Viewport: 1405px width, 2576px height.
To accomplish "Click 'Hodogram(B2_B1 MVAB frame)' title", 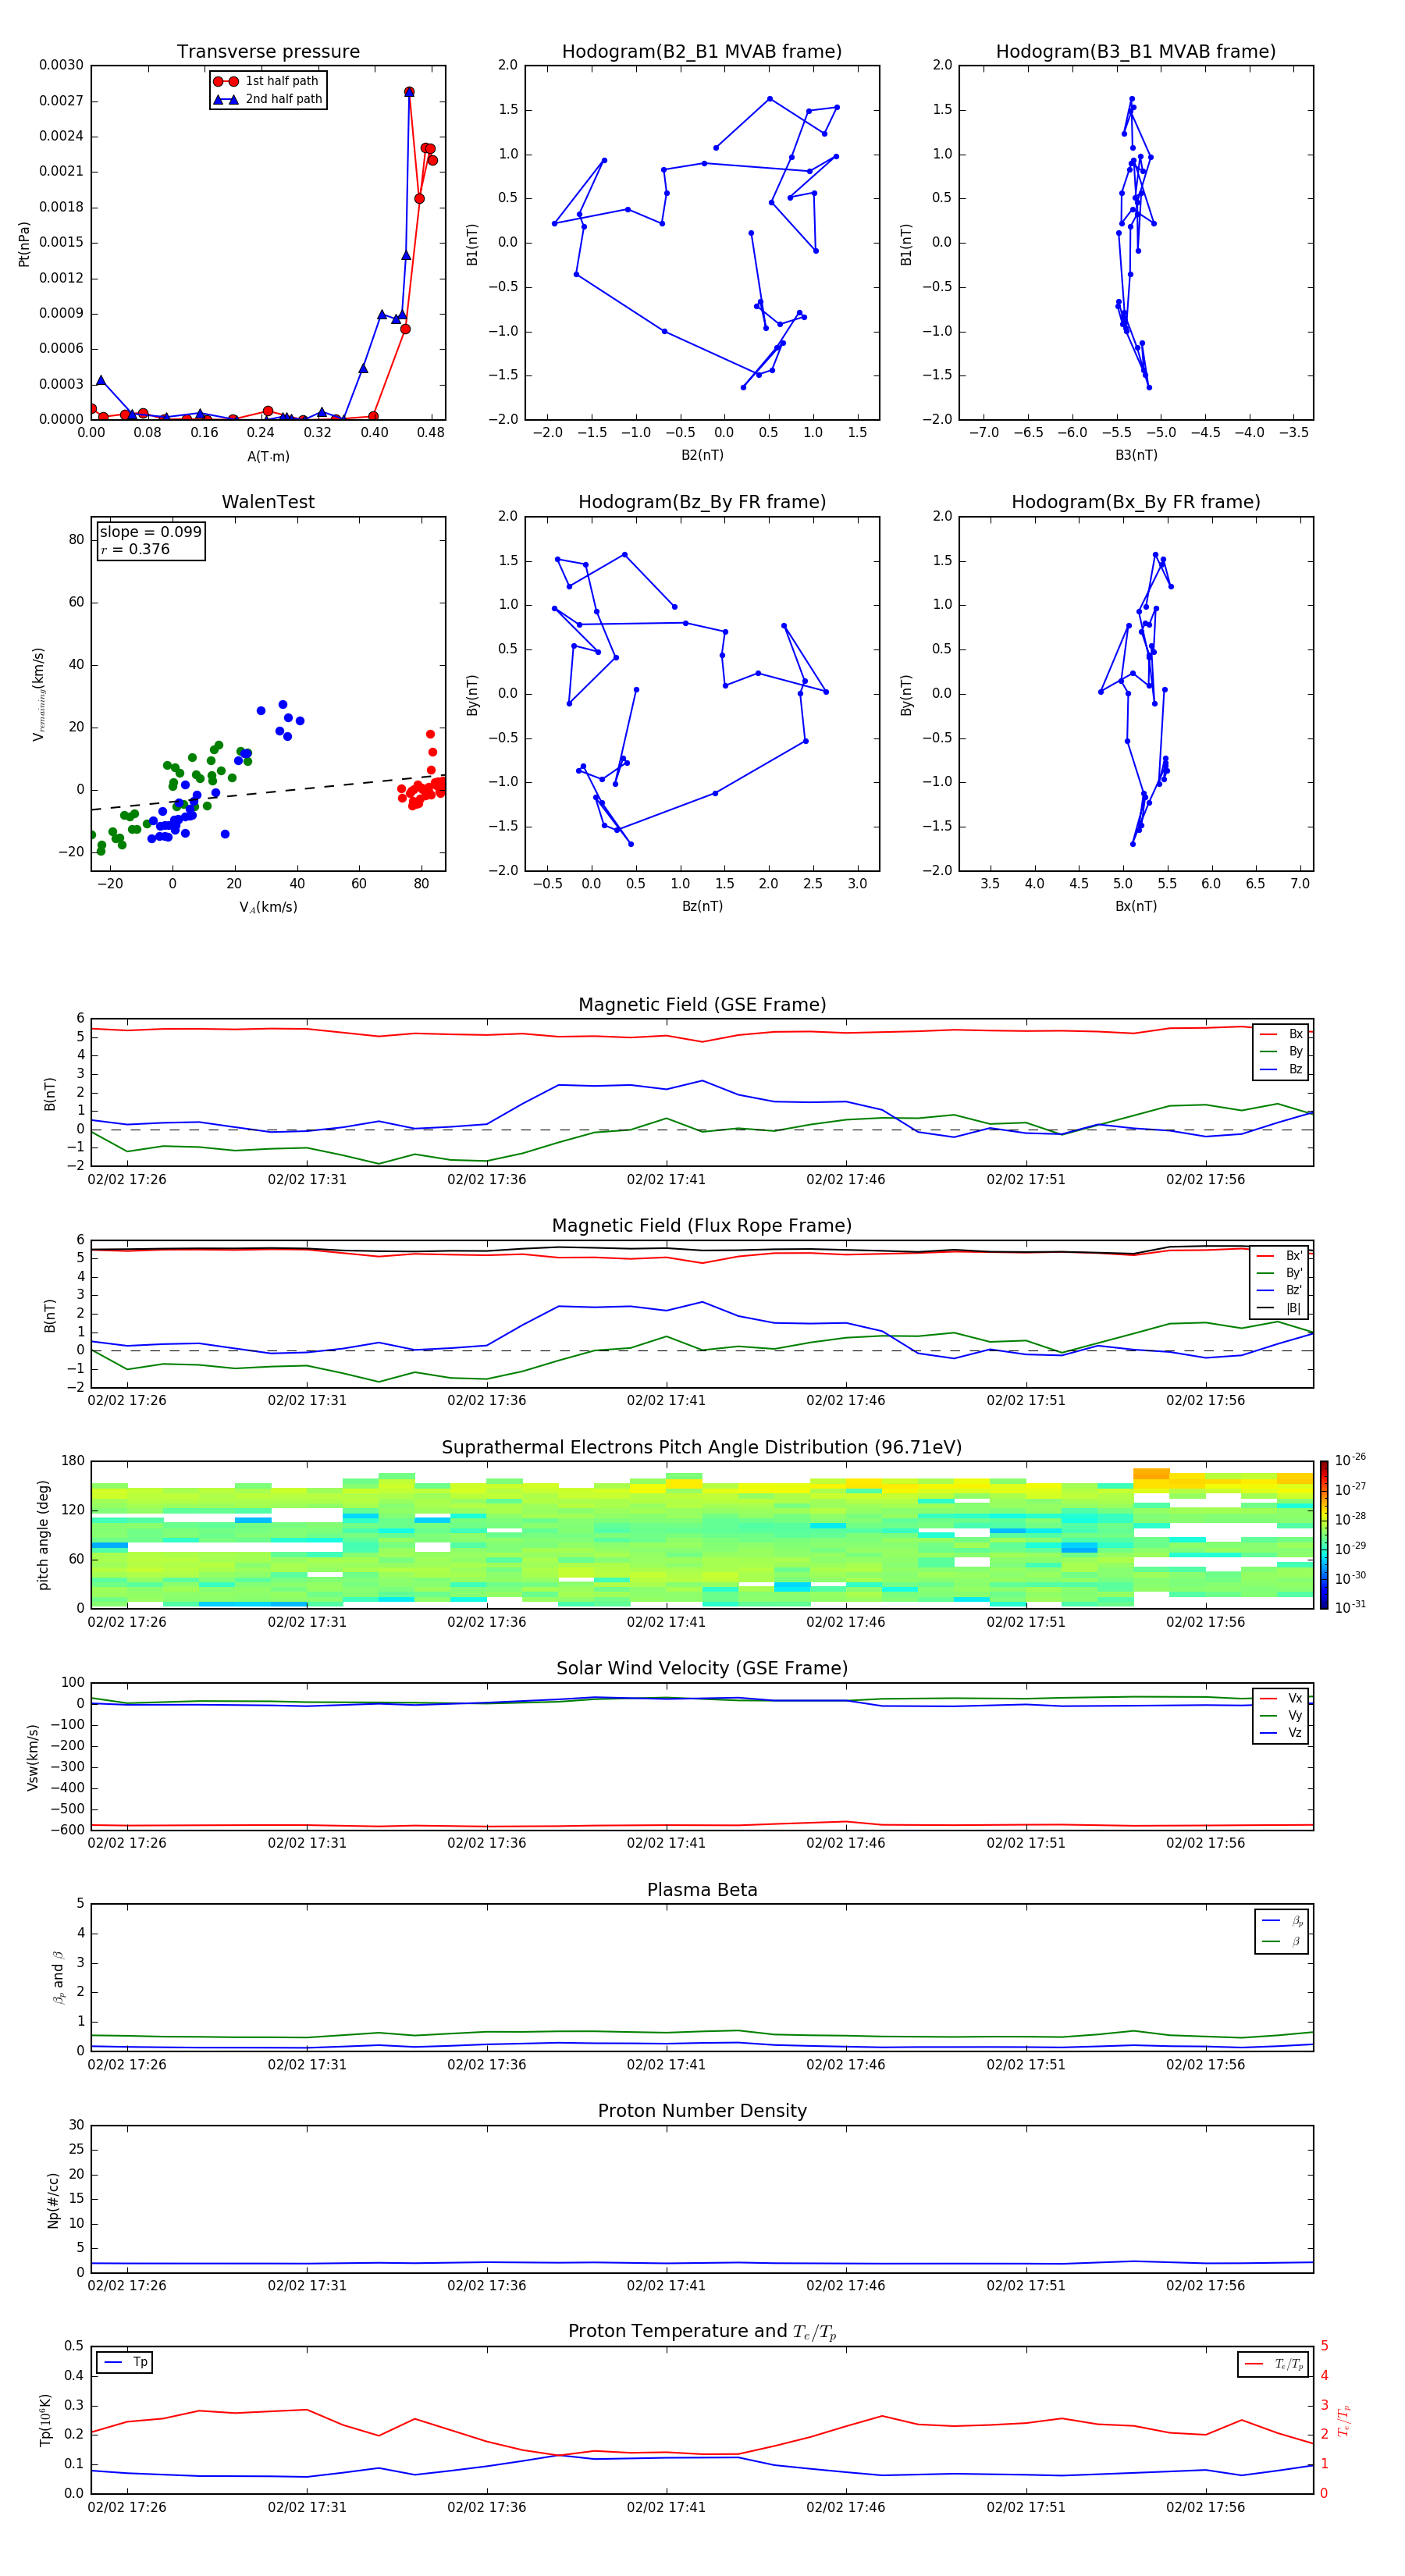I will pyautogui.click(x=702, y=51).
